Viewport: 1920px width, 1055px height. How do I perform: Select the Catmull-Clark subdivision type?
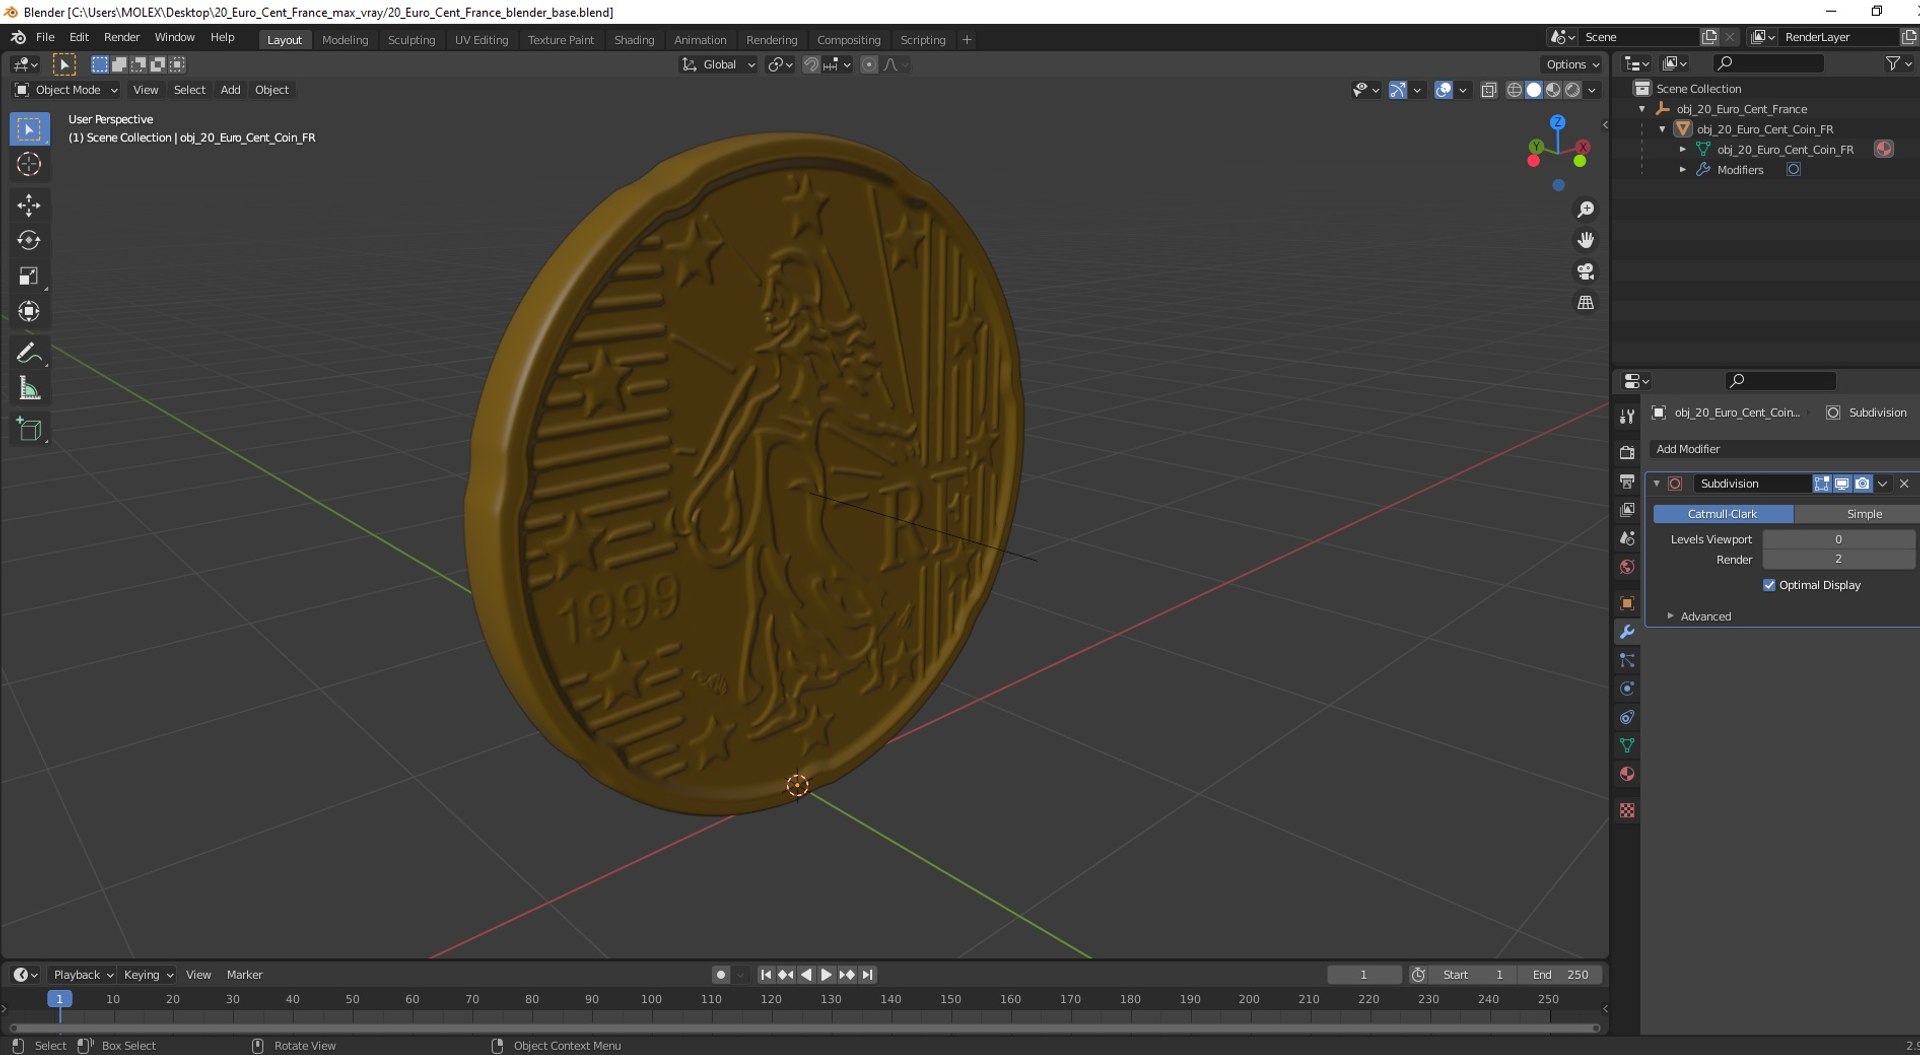point(1723,514)
